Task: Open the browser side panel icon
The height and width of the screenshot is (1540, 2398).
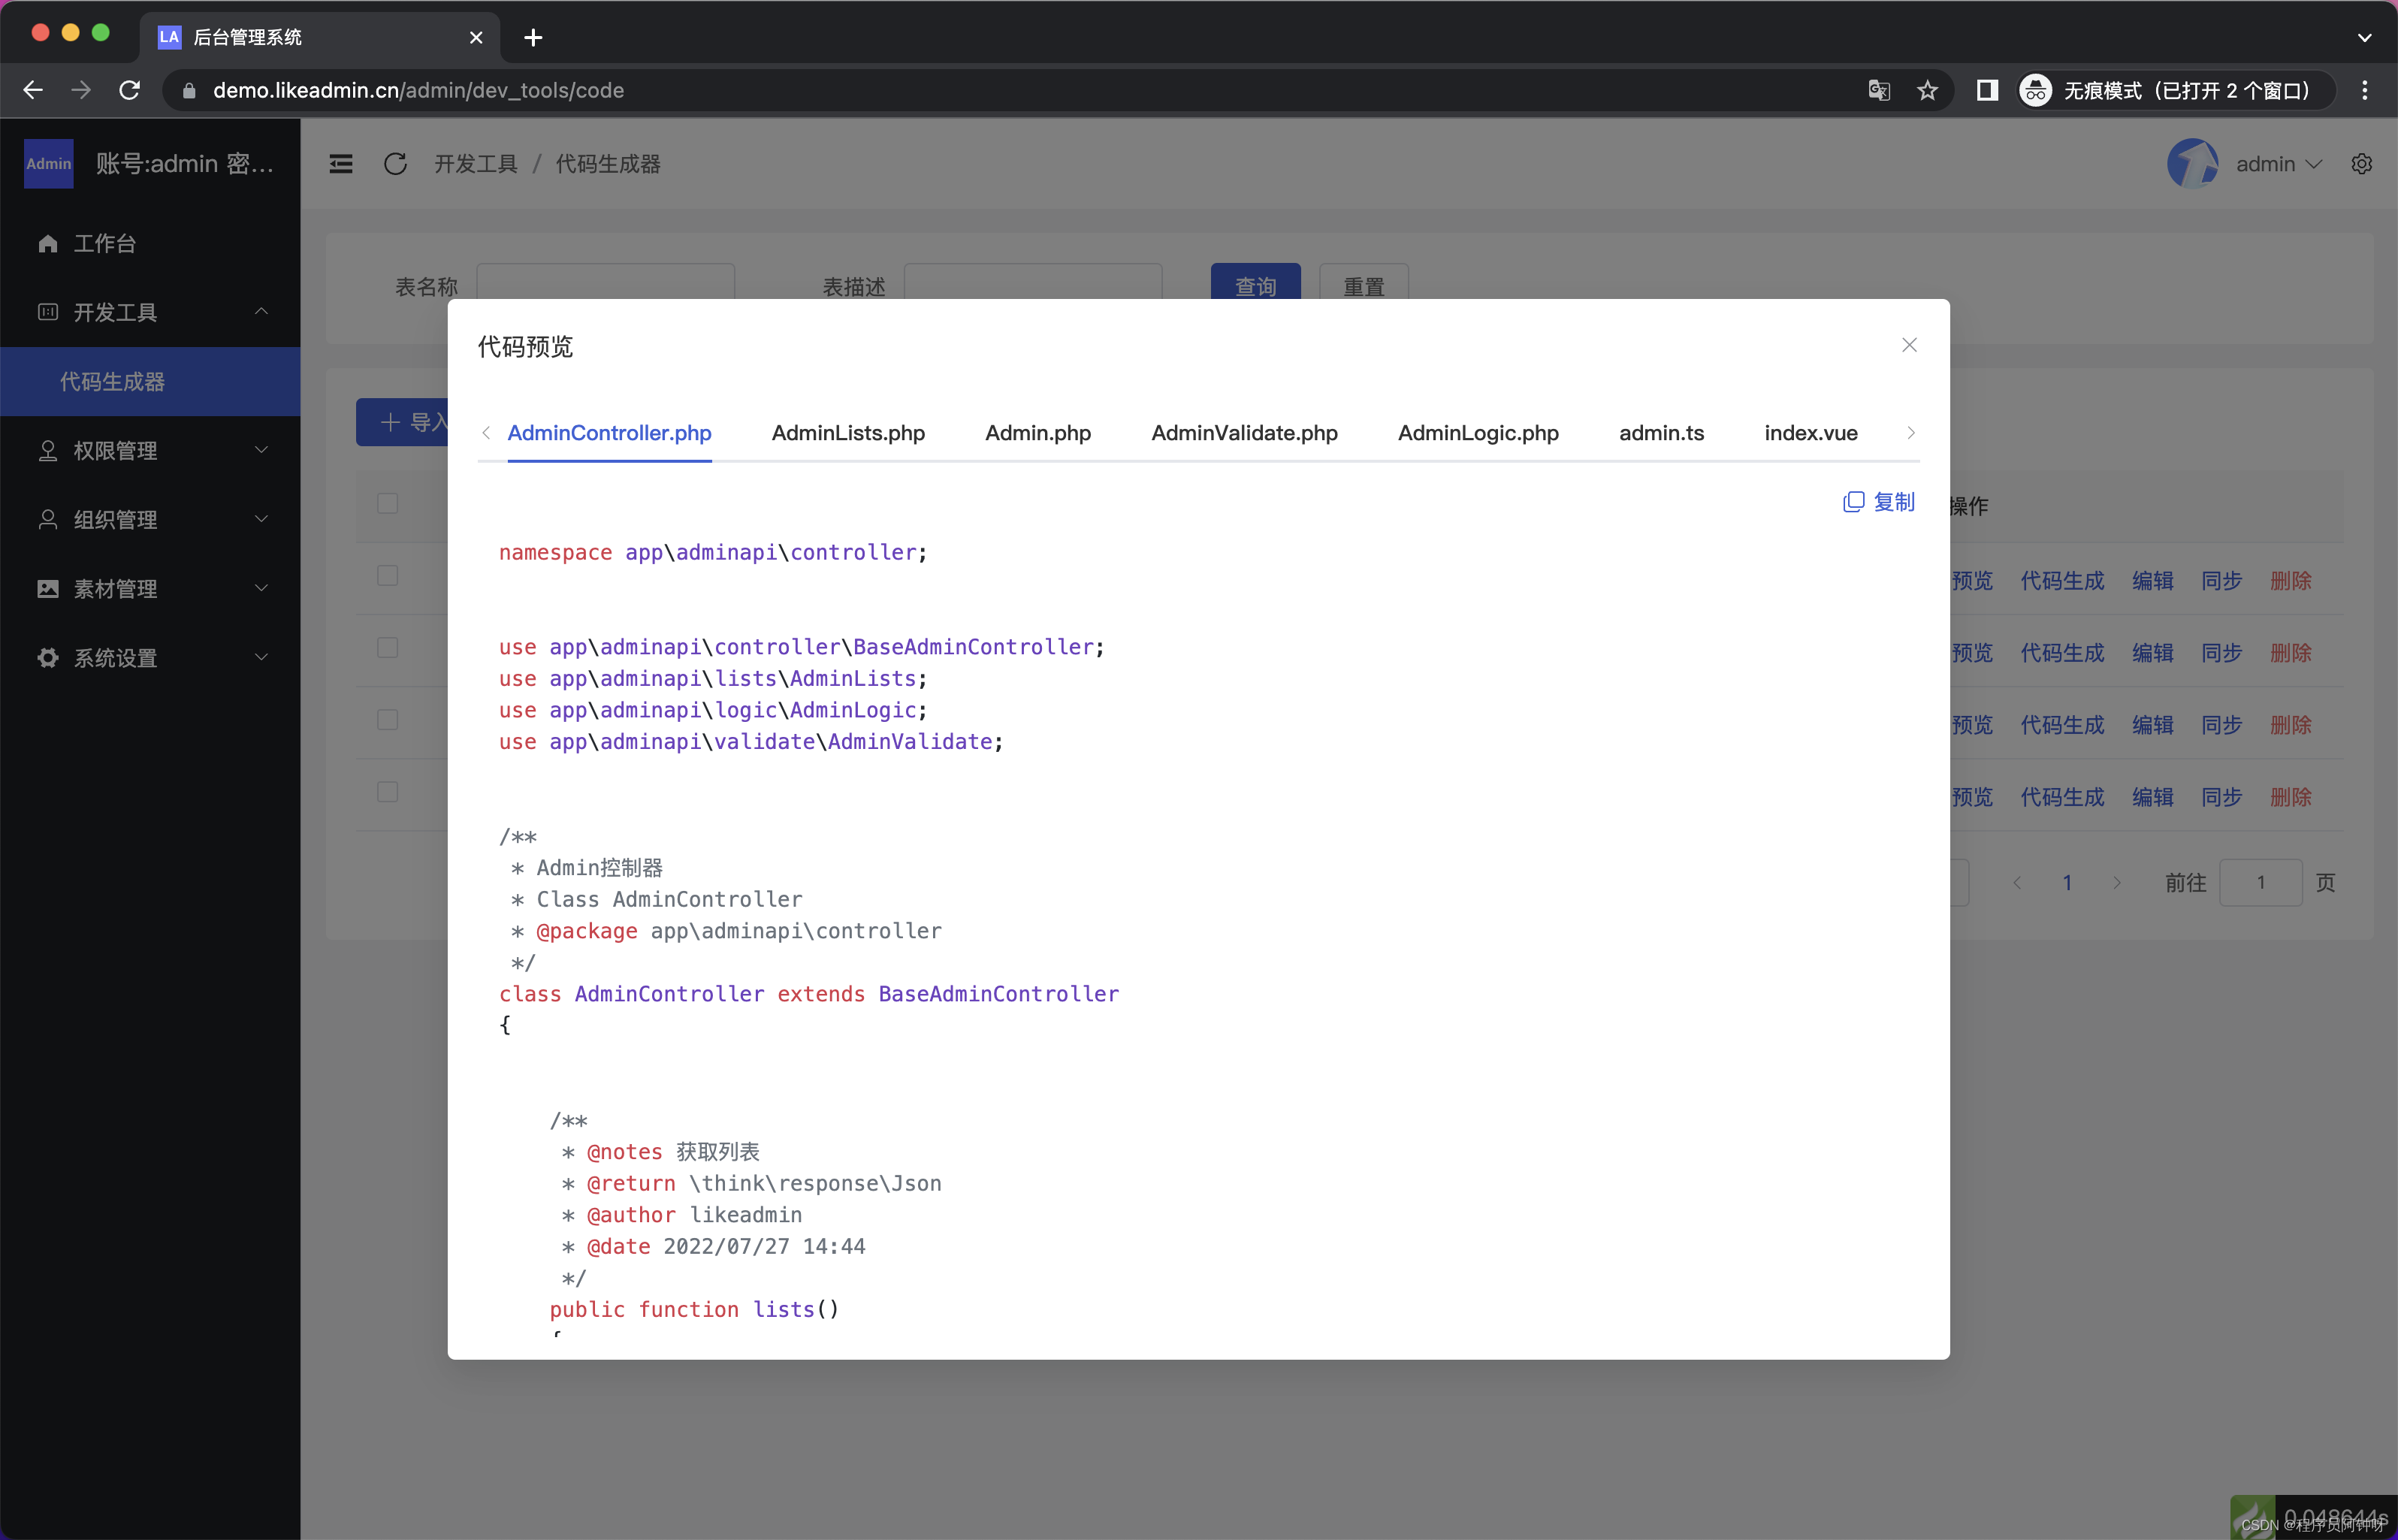Action: tap(1987, 91)
